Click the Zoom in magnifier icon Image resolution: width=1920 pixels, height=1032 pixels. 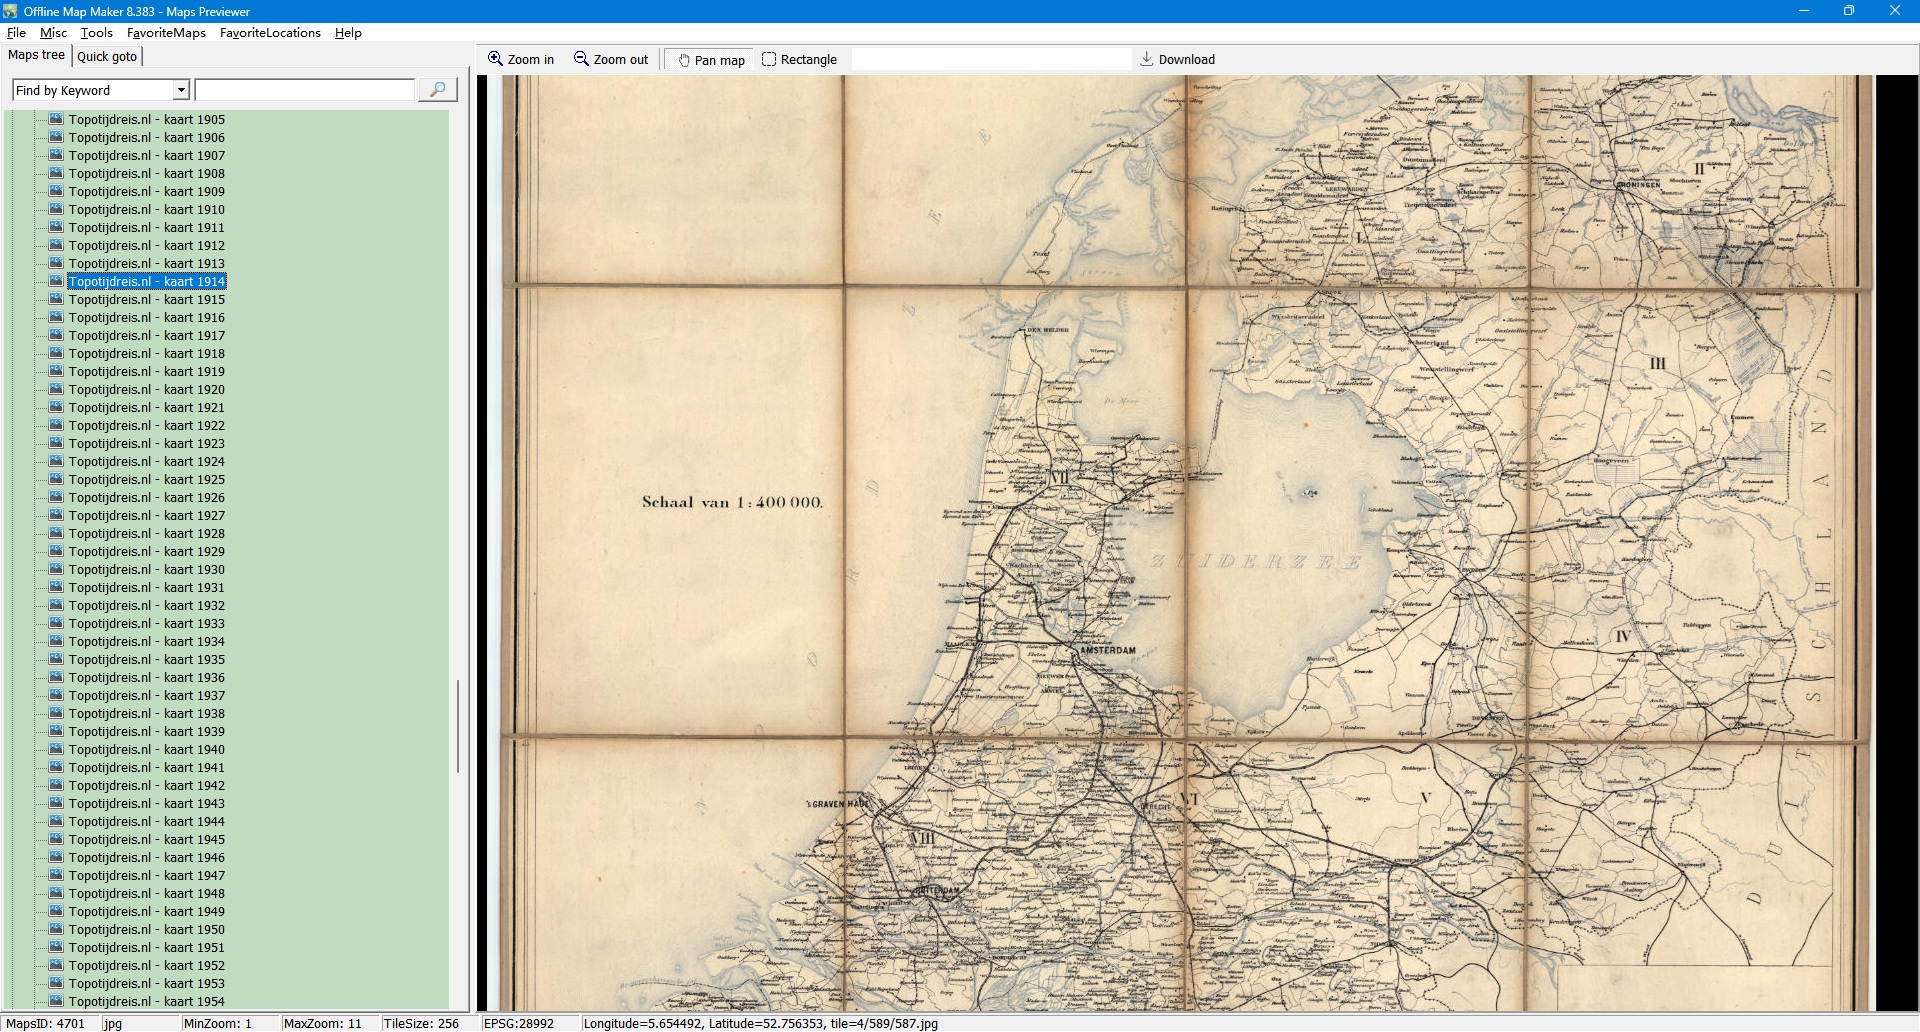[x=495, y=59]
